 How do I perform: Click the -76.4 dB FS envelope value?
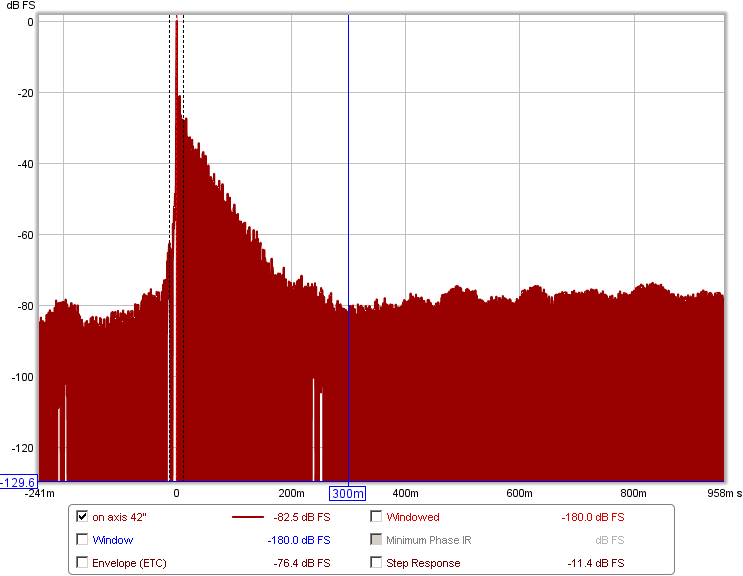tap(302, 563)
